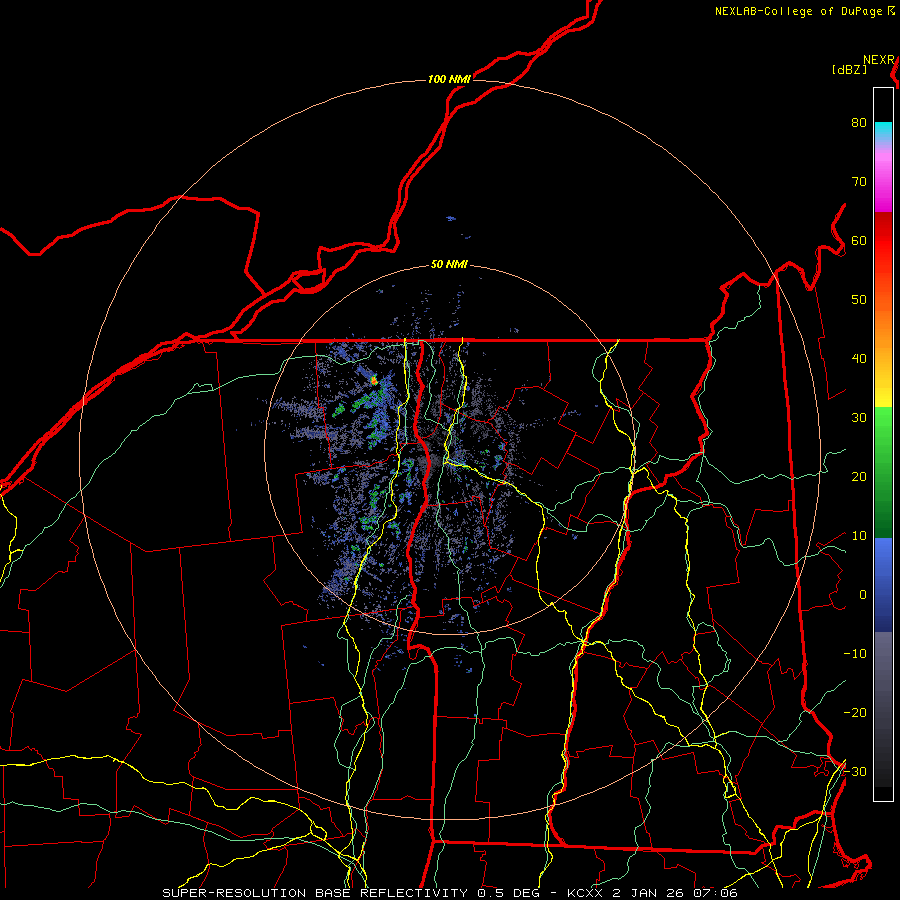Click the 80 value on dBZ scale

859,123
